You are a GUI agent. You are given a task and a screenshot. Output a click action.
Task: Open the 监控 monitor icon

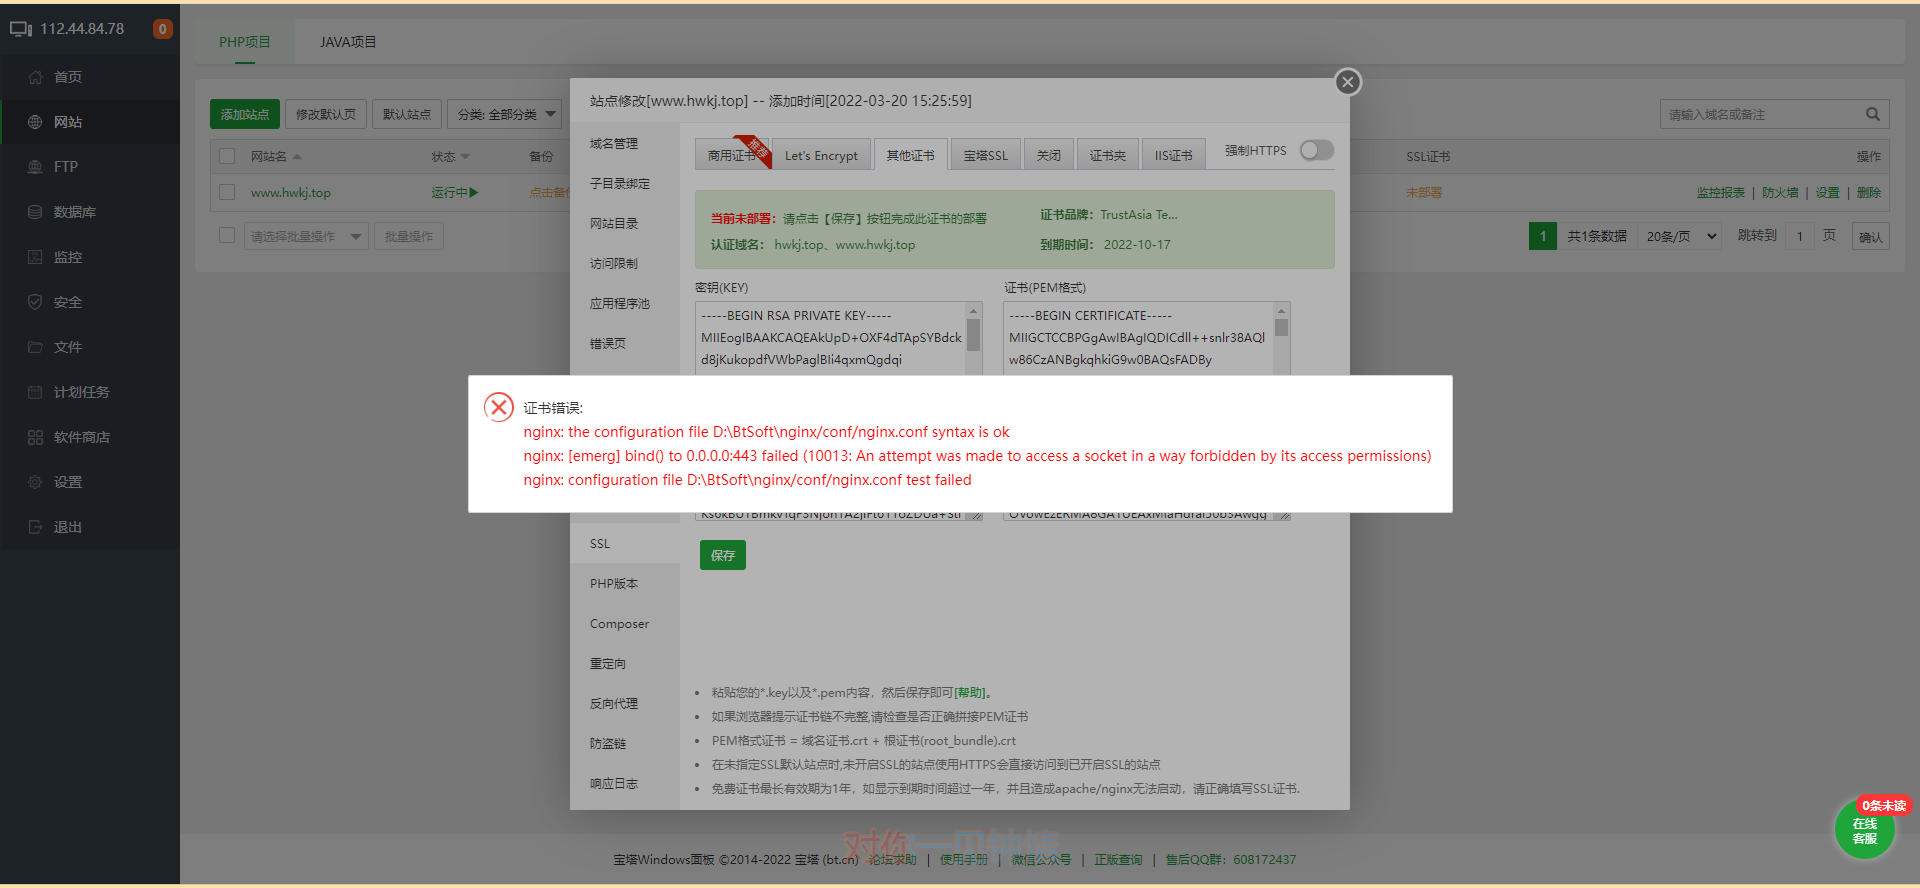(x=35, y=257)
